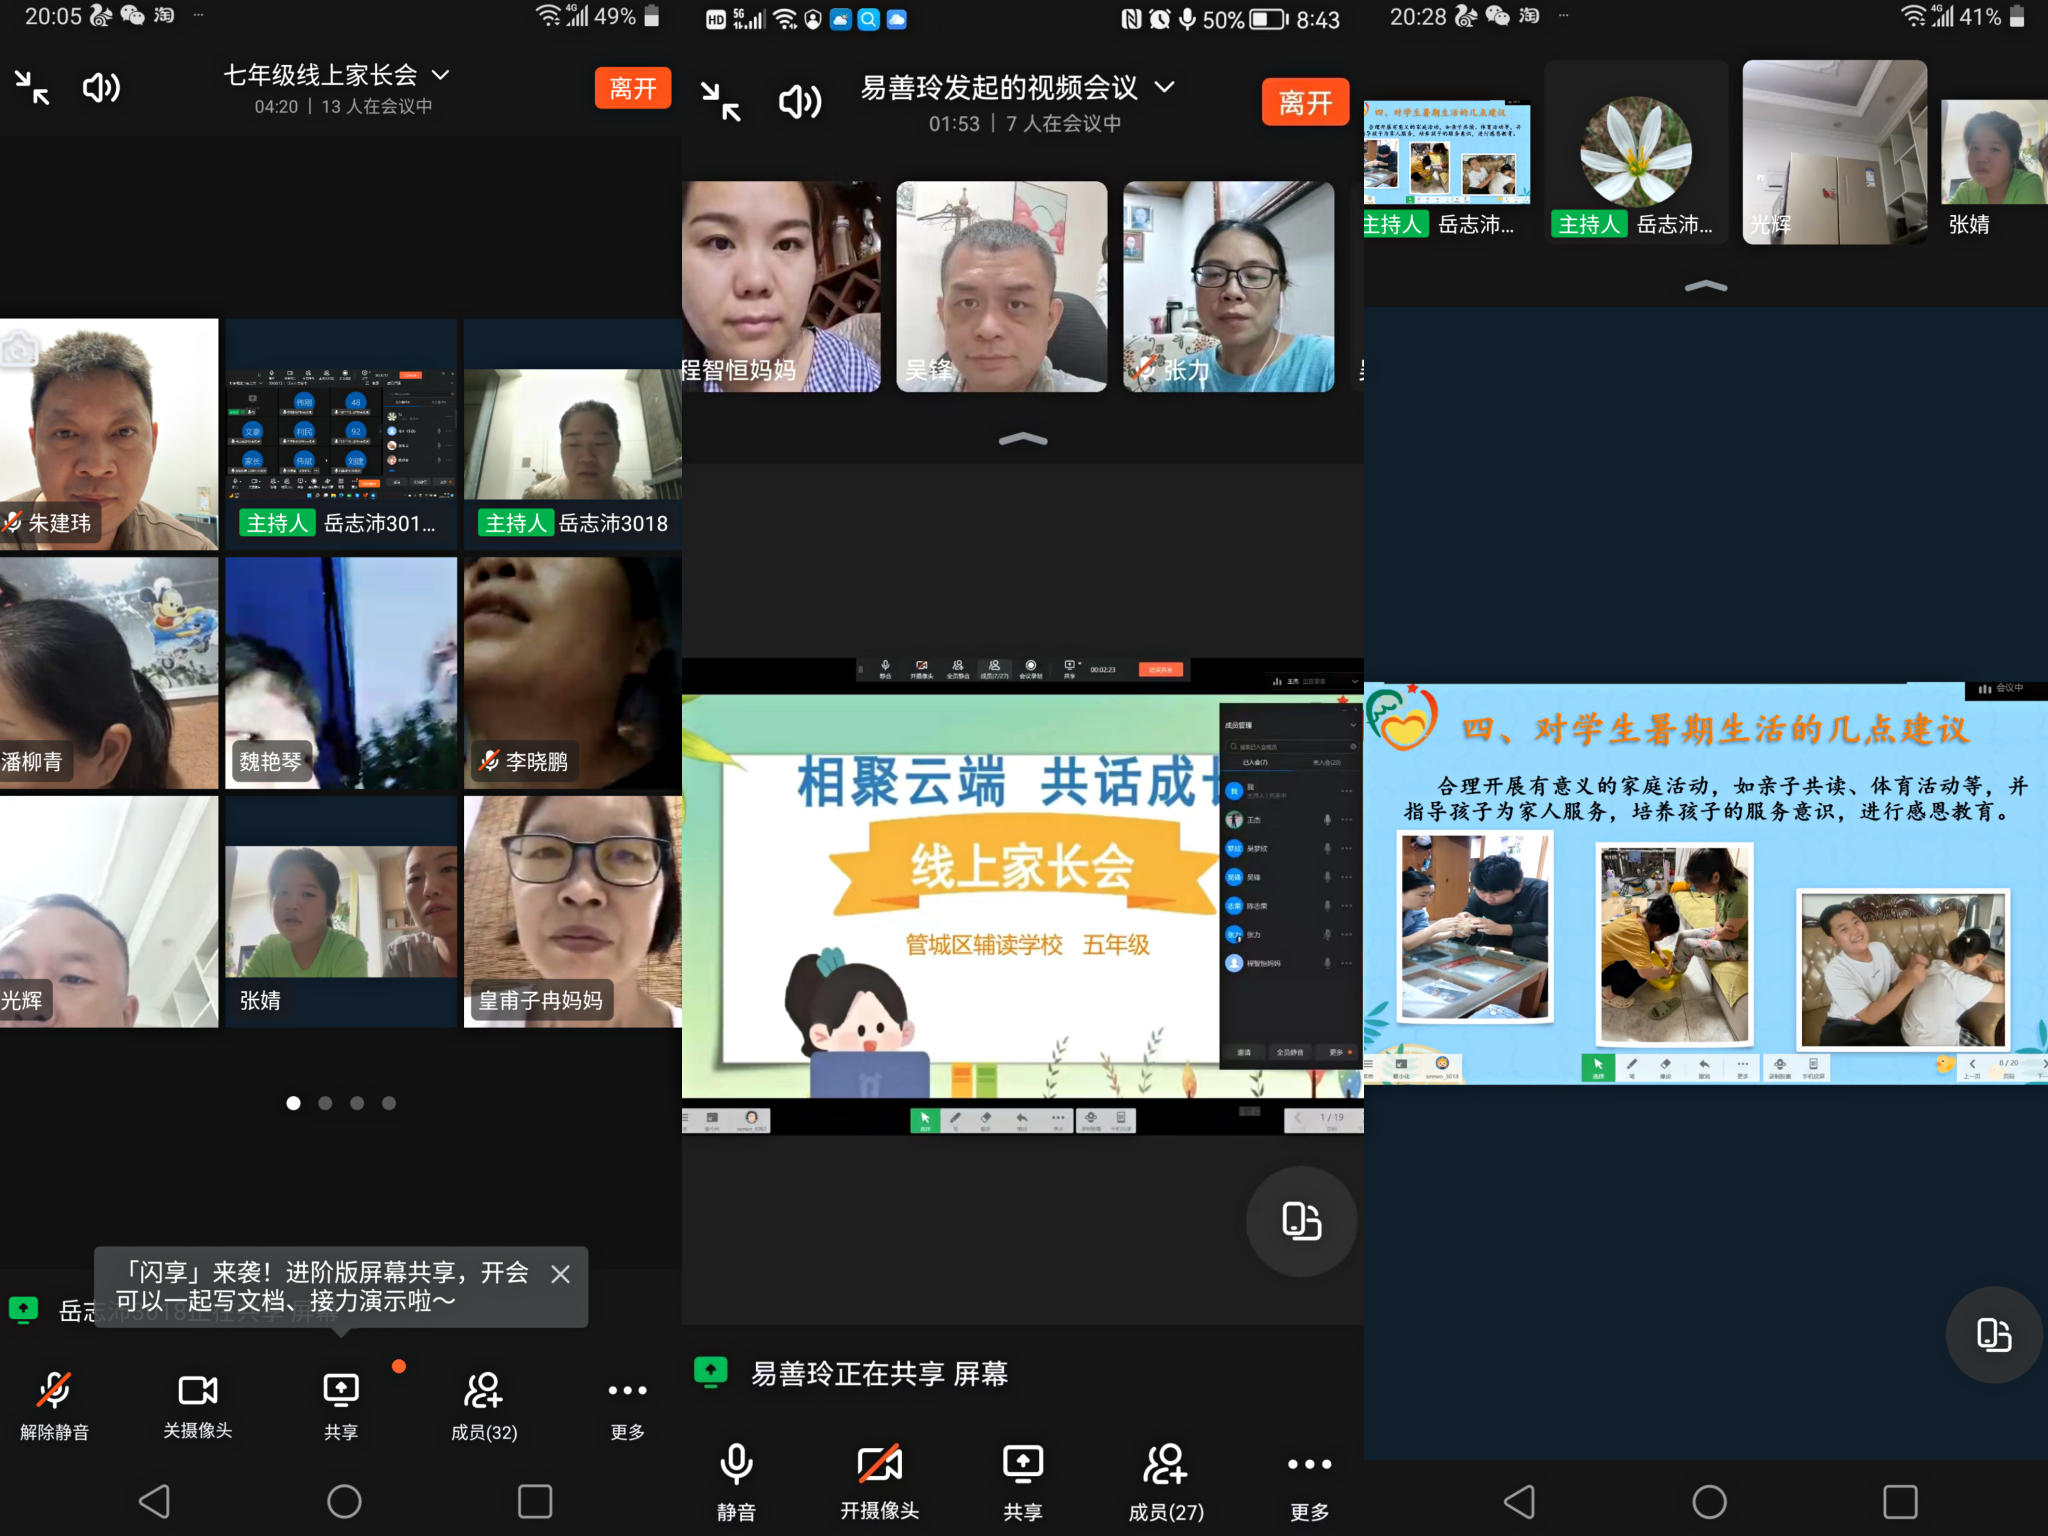
Task: Tap Android home in 20:28 screen
Action: pos(1709,1501)
